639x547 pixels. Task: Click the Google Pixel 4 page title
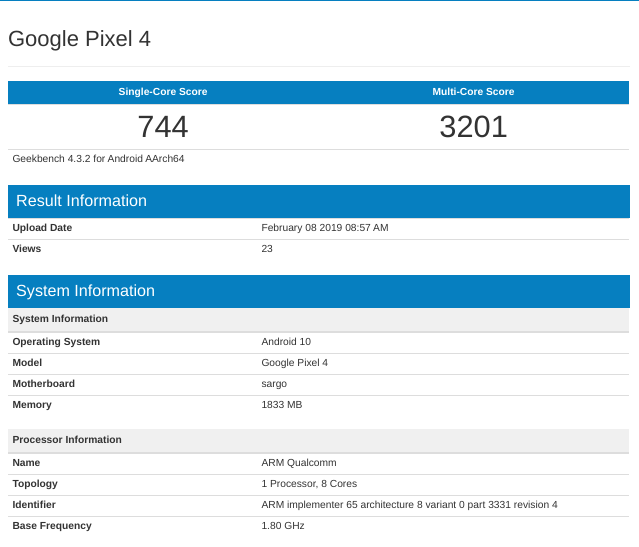click(79, 39)
